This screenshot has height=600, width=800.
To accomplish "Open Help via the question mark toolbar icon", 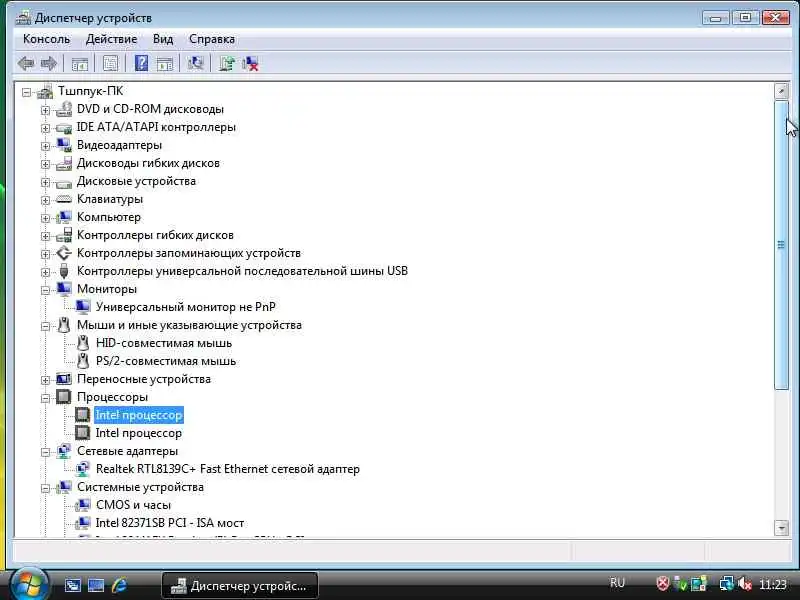I will [141, 64].
